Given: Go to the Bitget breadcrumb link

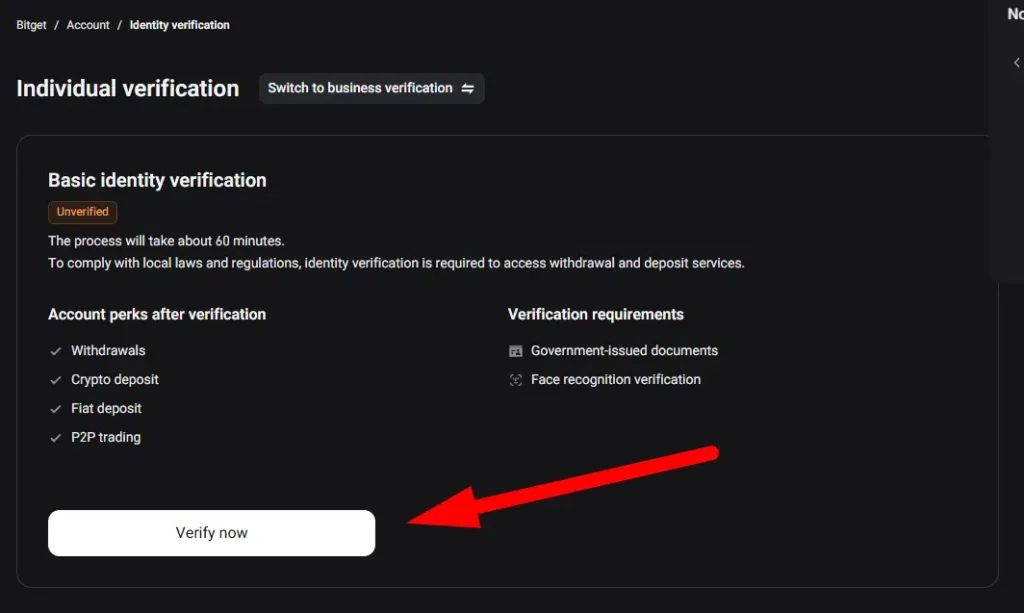Looking at the screenshot, I should coord(31,25).
